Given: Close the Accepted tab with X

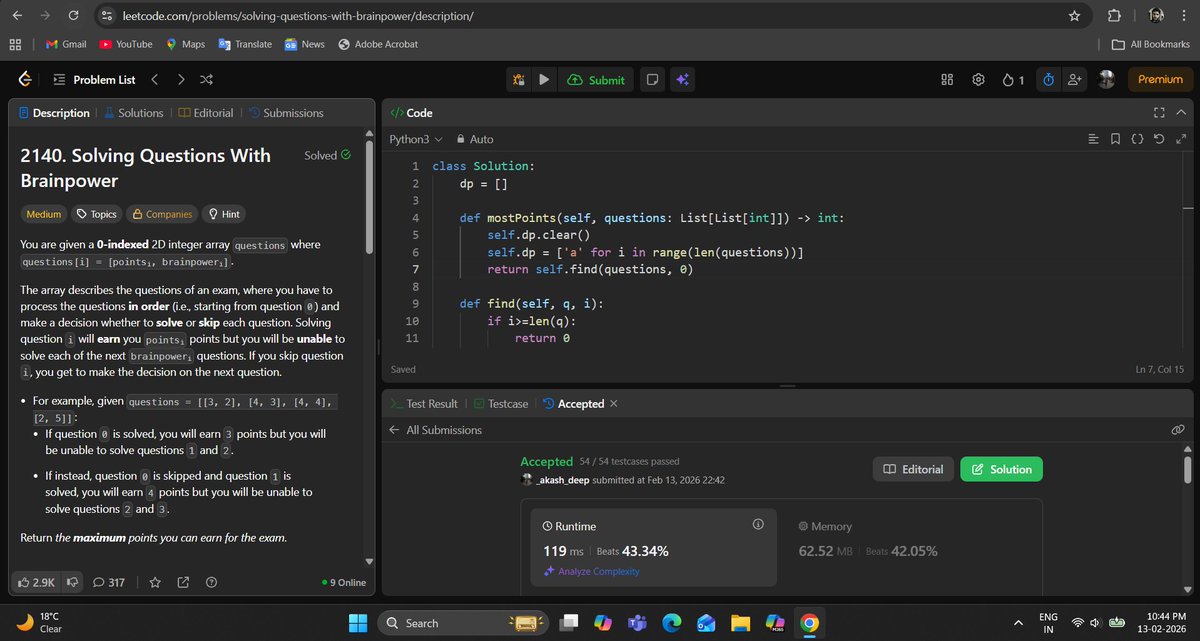Looking at the screenshot, I should pyautogui.click(x=614, y=404).
